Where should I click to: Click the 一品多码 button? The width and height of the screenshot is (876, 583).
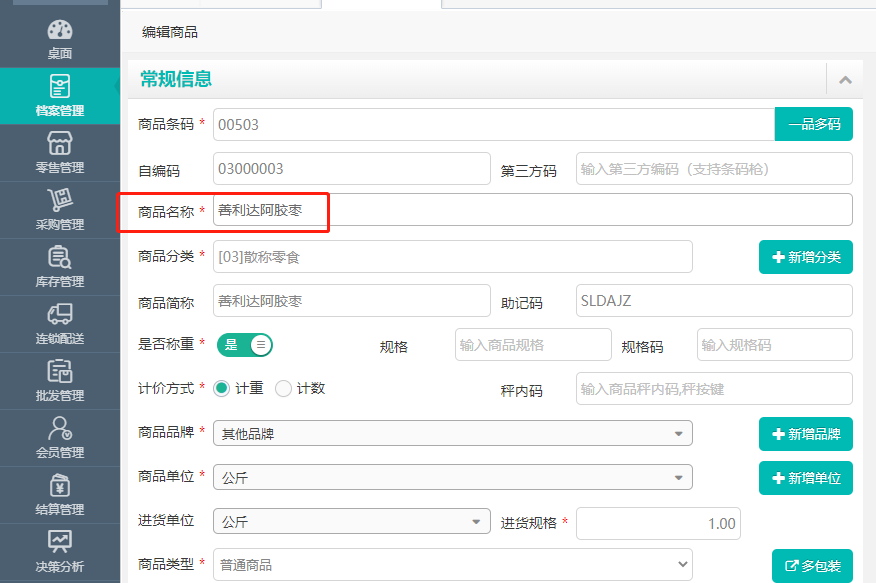pos(813,124)
